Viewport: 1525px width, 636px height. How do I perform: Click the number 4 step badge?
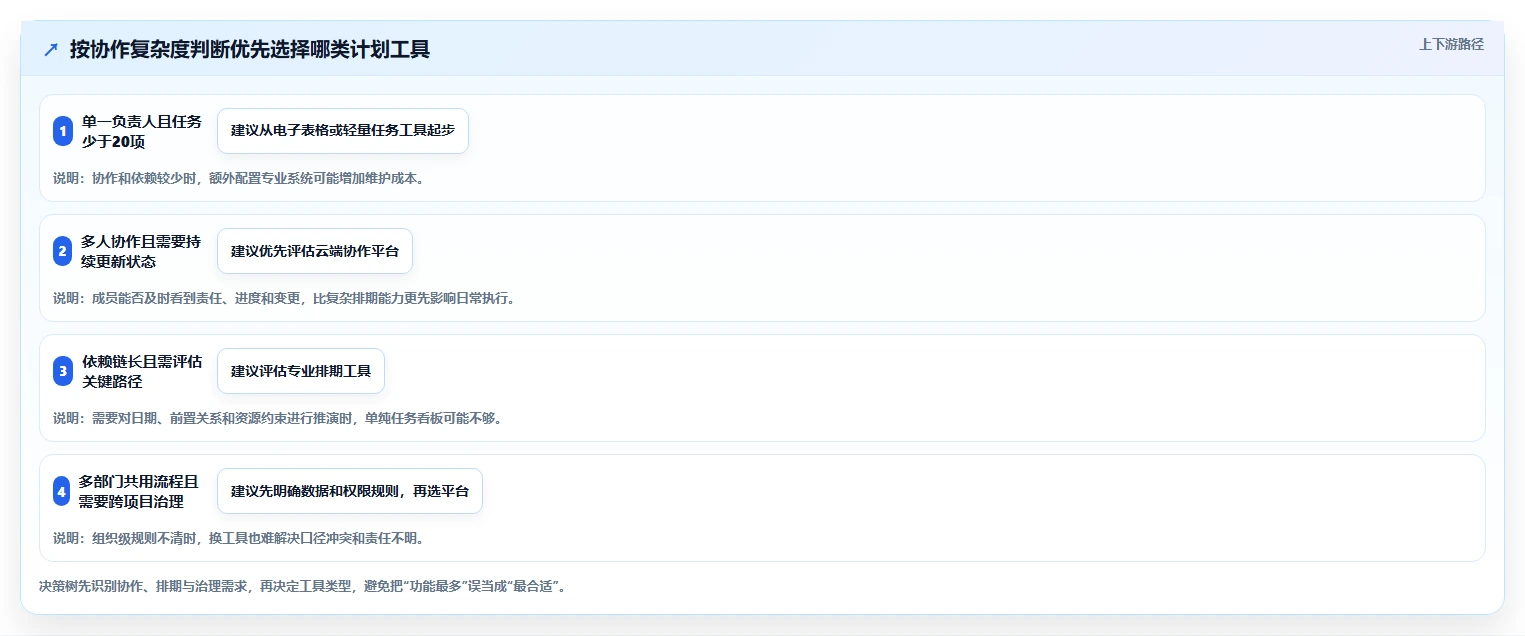click(x=62, y=491)
